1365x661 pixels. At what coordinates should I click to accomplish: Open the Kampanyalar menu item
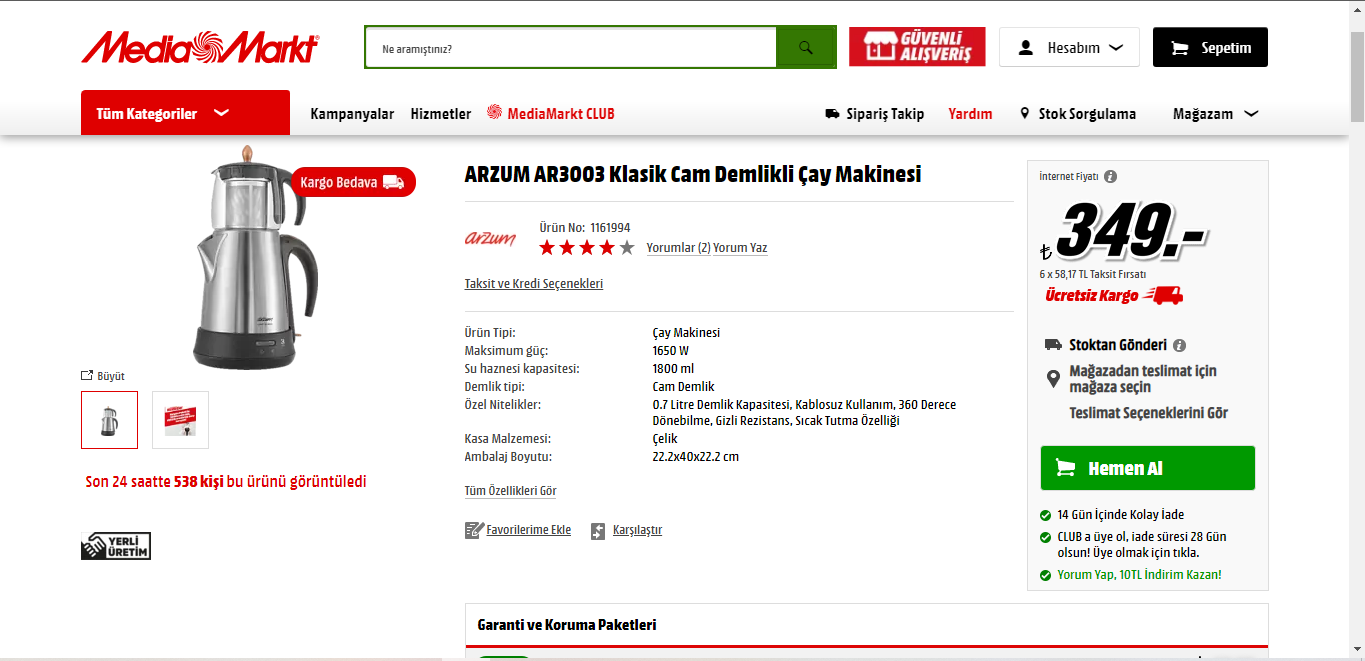point(352,114)
